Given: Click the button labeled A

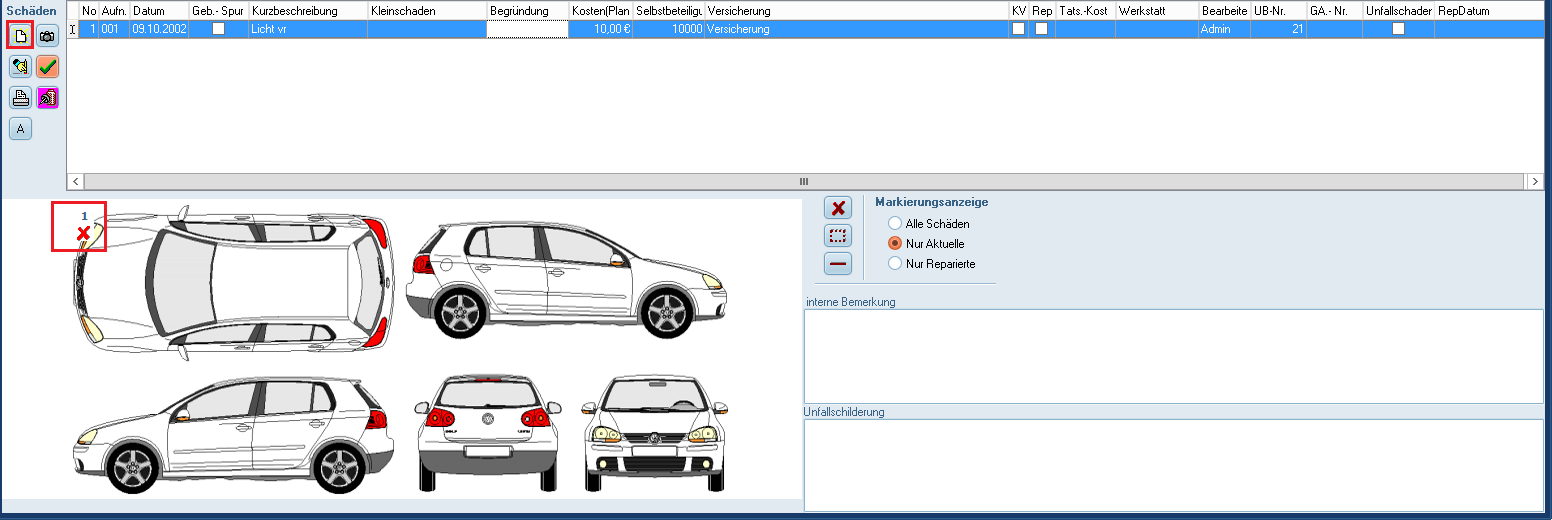Looking at the screenshot, I should tap(20, 128).
